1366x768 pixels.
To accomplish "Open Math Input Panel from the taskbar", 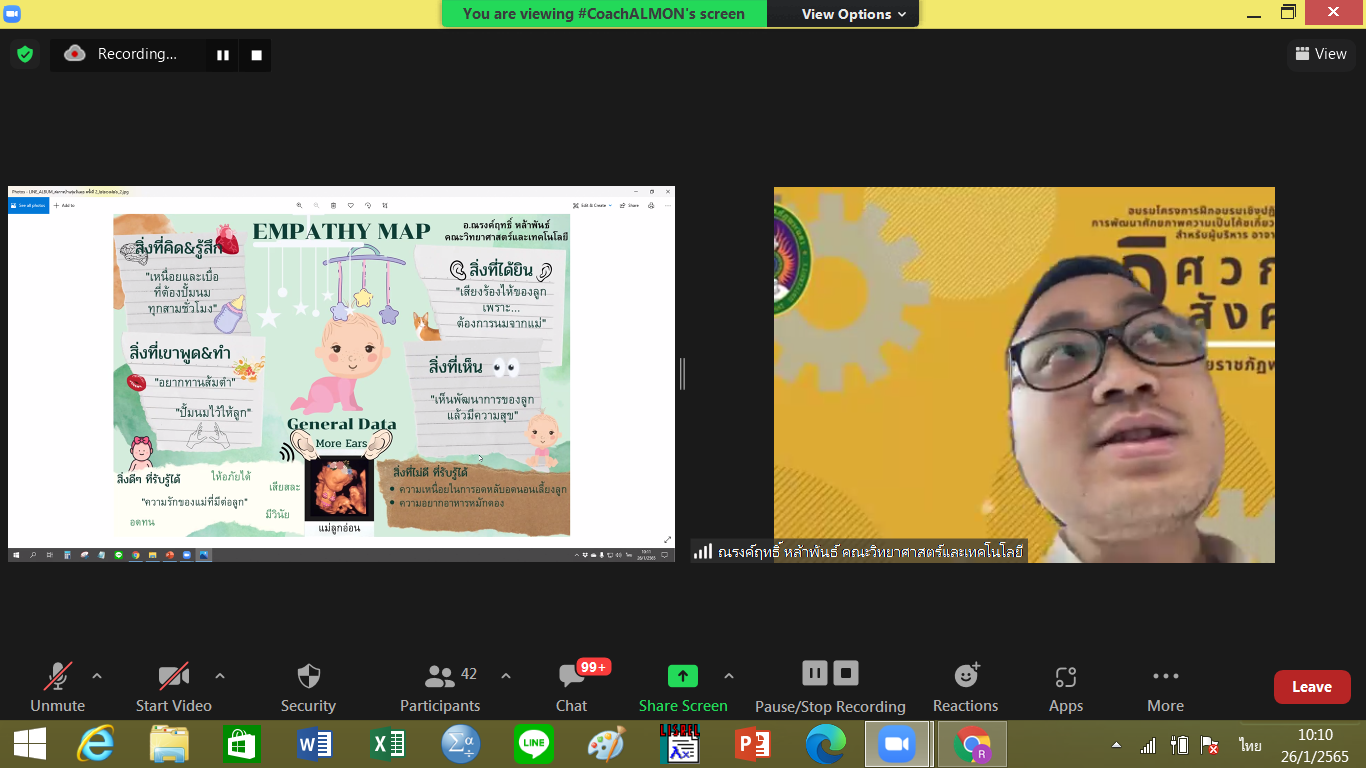I will click(x=461, y=744).
